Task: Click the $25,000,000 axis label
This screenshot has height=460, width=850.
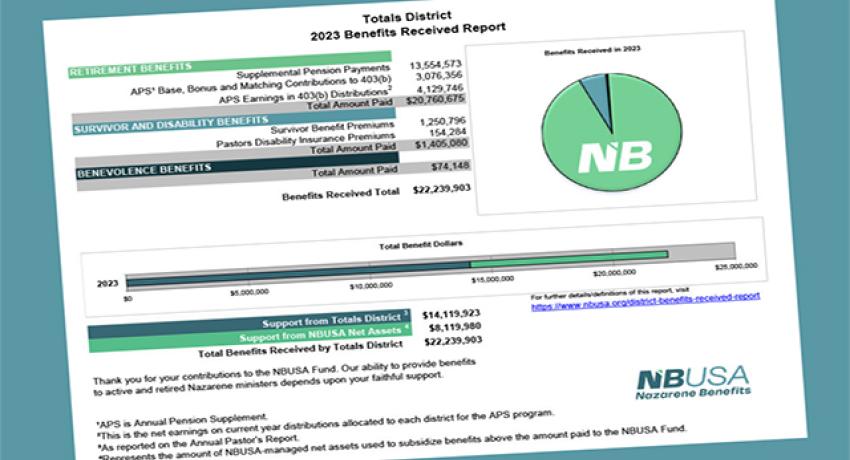Action: click(736, 266)
